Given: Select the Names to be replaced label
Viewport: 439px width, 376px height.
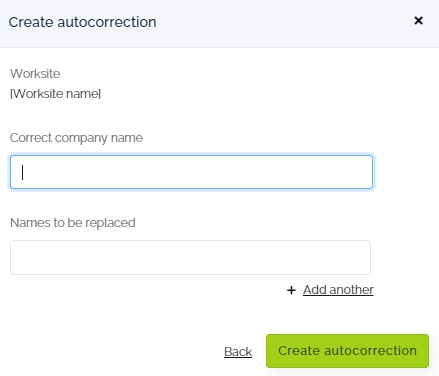Looking at the screenshot, I should (x=73, y=223).
